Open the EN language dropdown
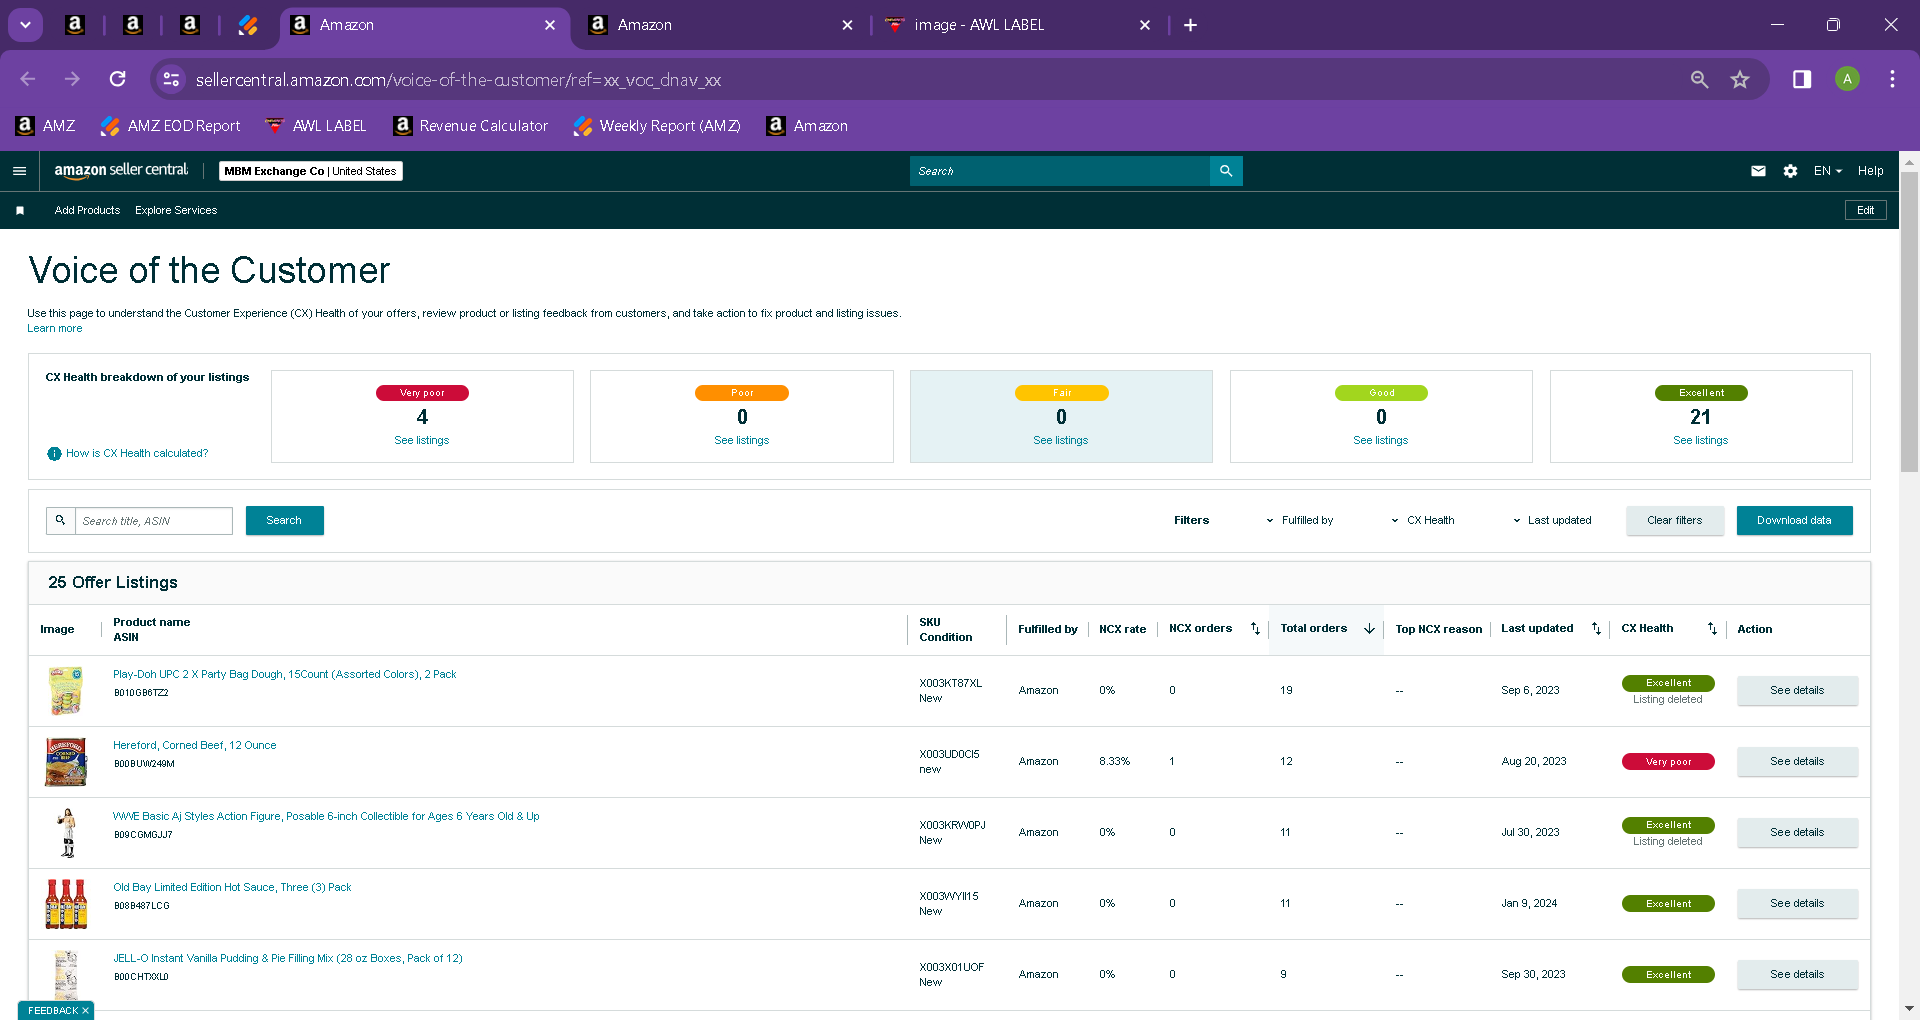1920x1020 pixels. coord(1828,171)
